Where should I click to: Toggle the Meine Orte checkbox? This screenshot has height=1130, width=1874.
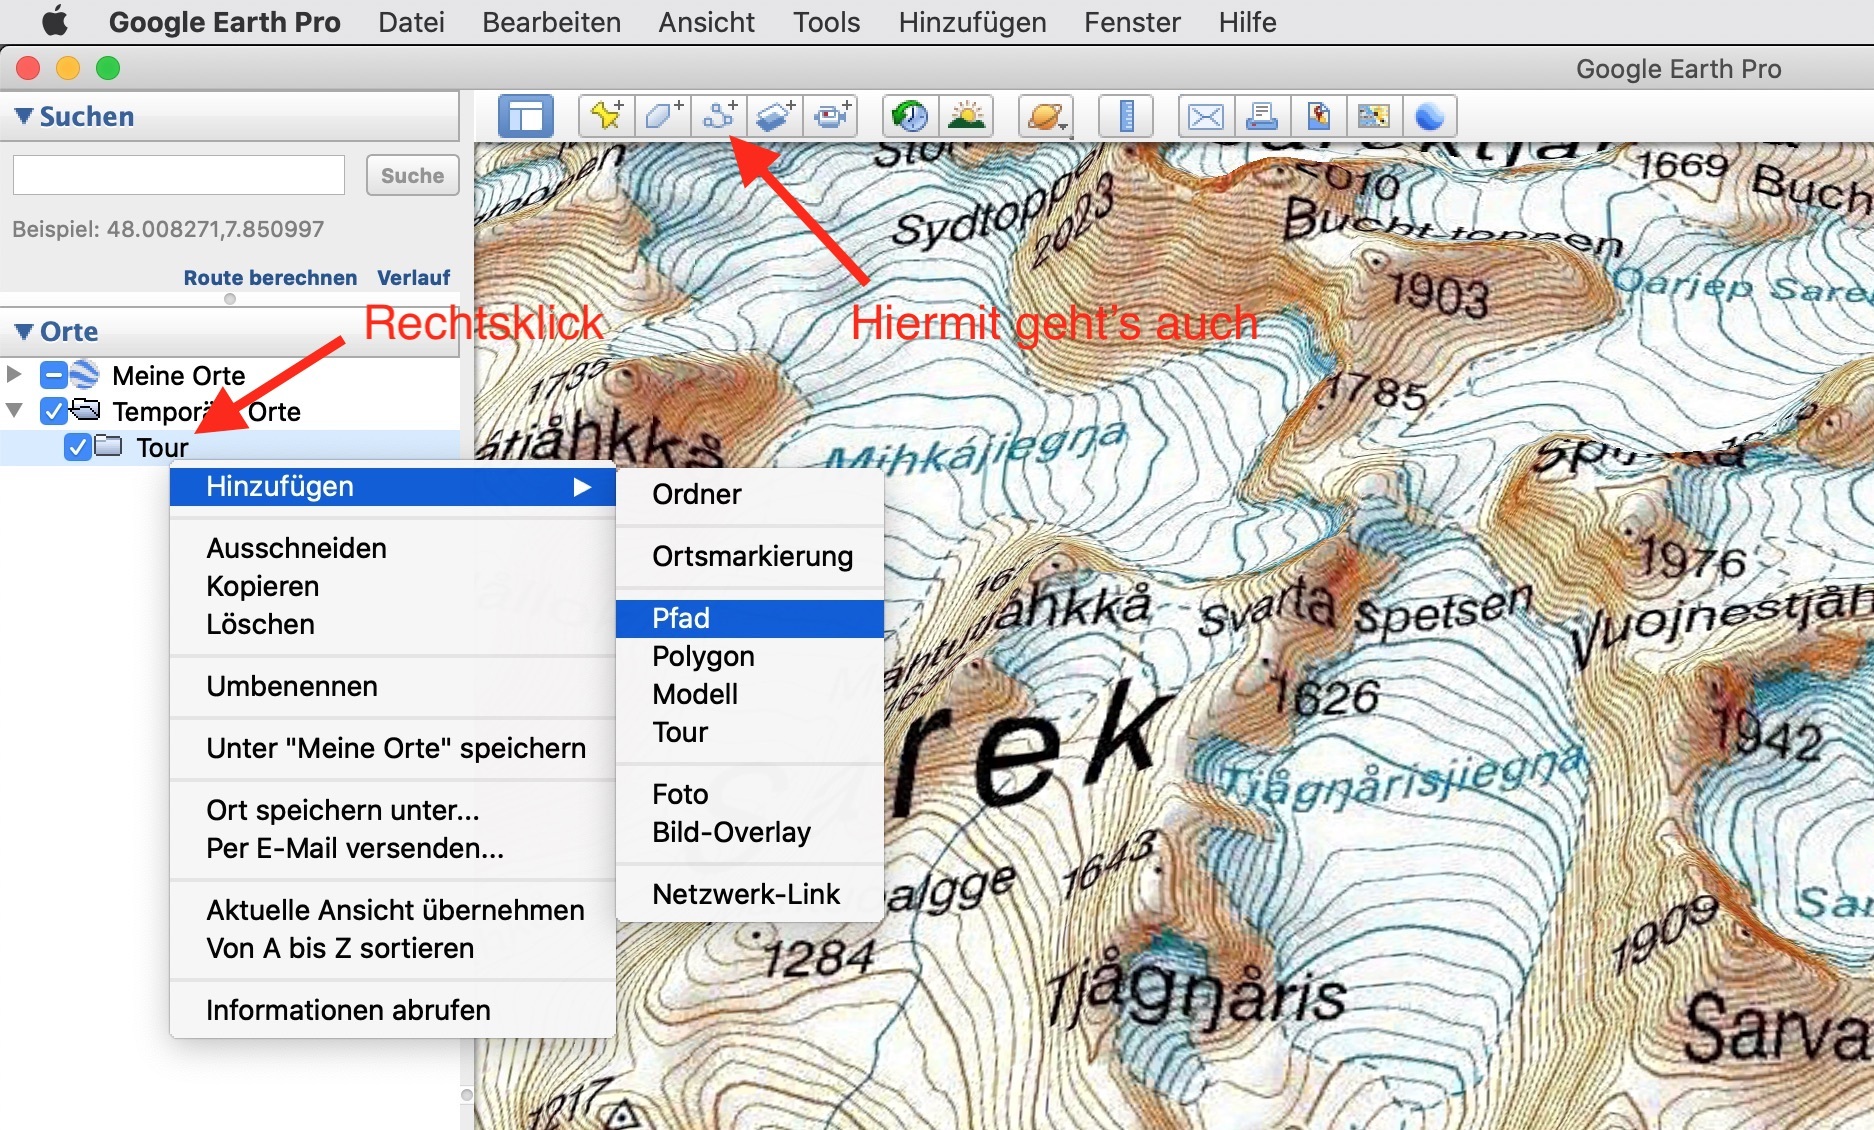pos(53,375)
